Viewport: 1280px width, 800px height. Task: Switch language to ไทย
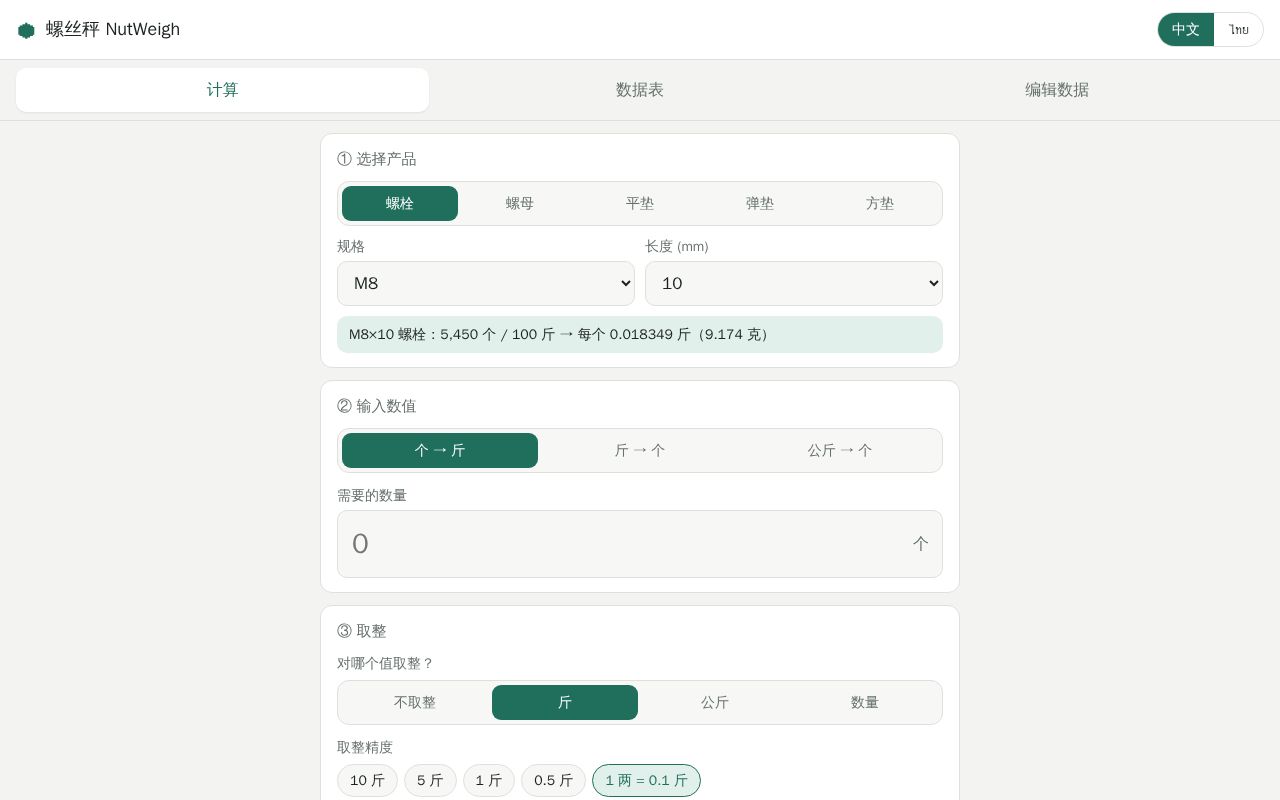[1239, 30]
